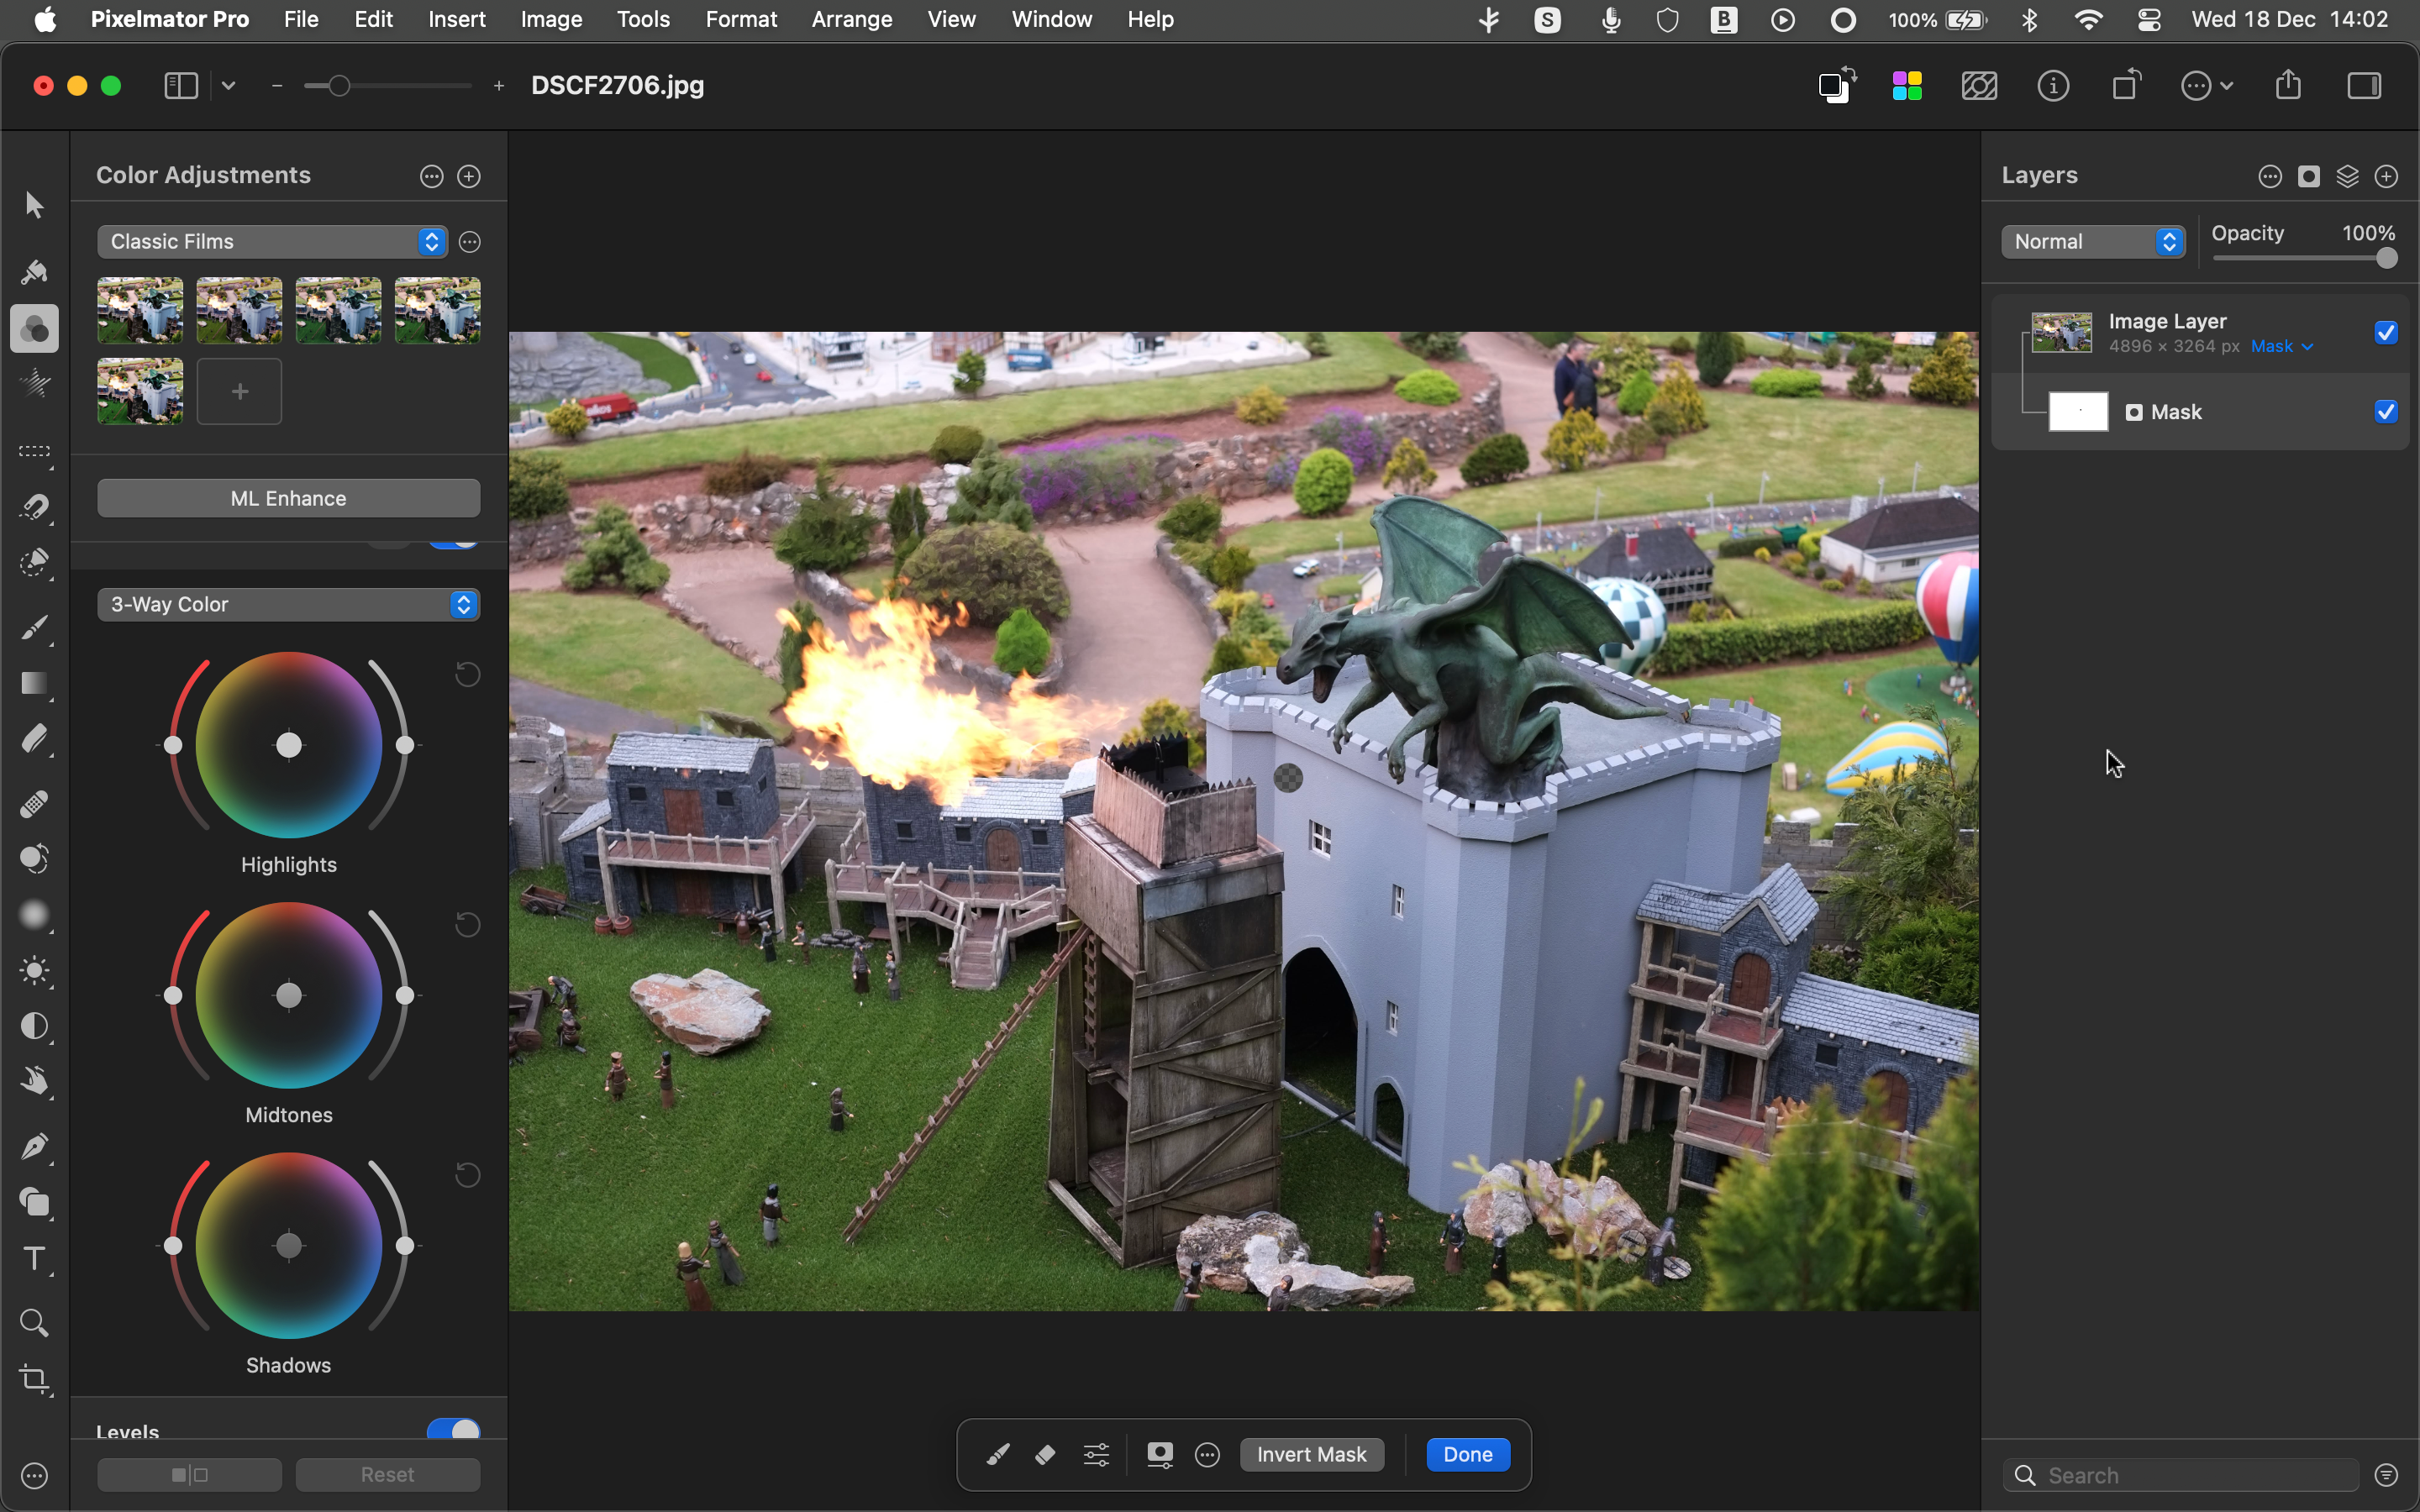Drag the Highlights color wheel center point

coord(287,746)
